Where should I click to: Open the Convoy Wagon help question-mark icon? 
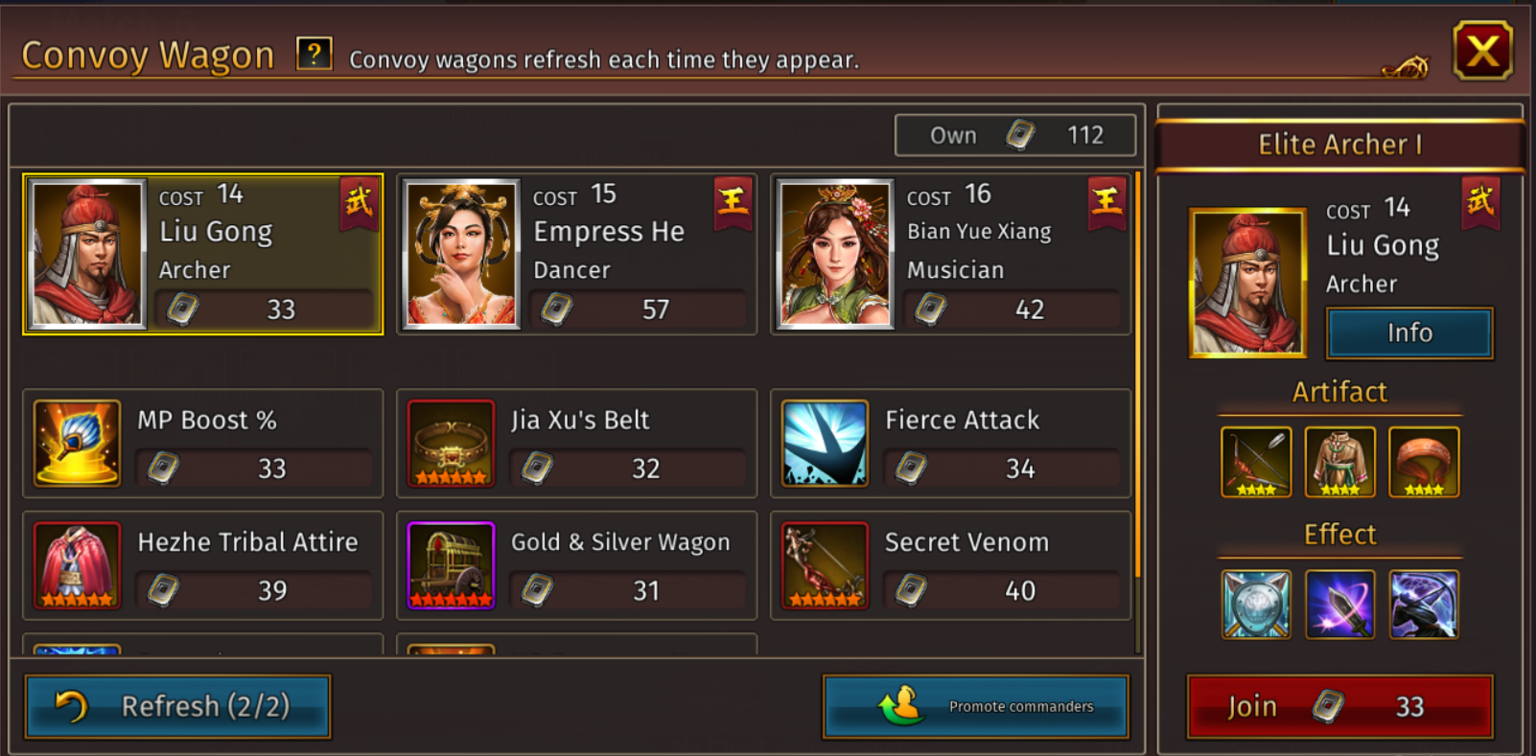314,54
